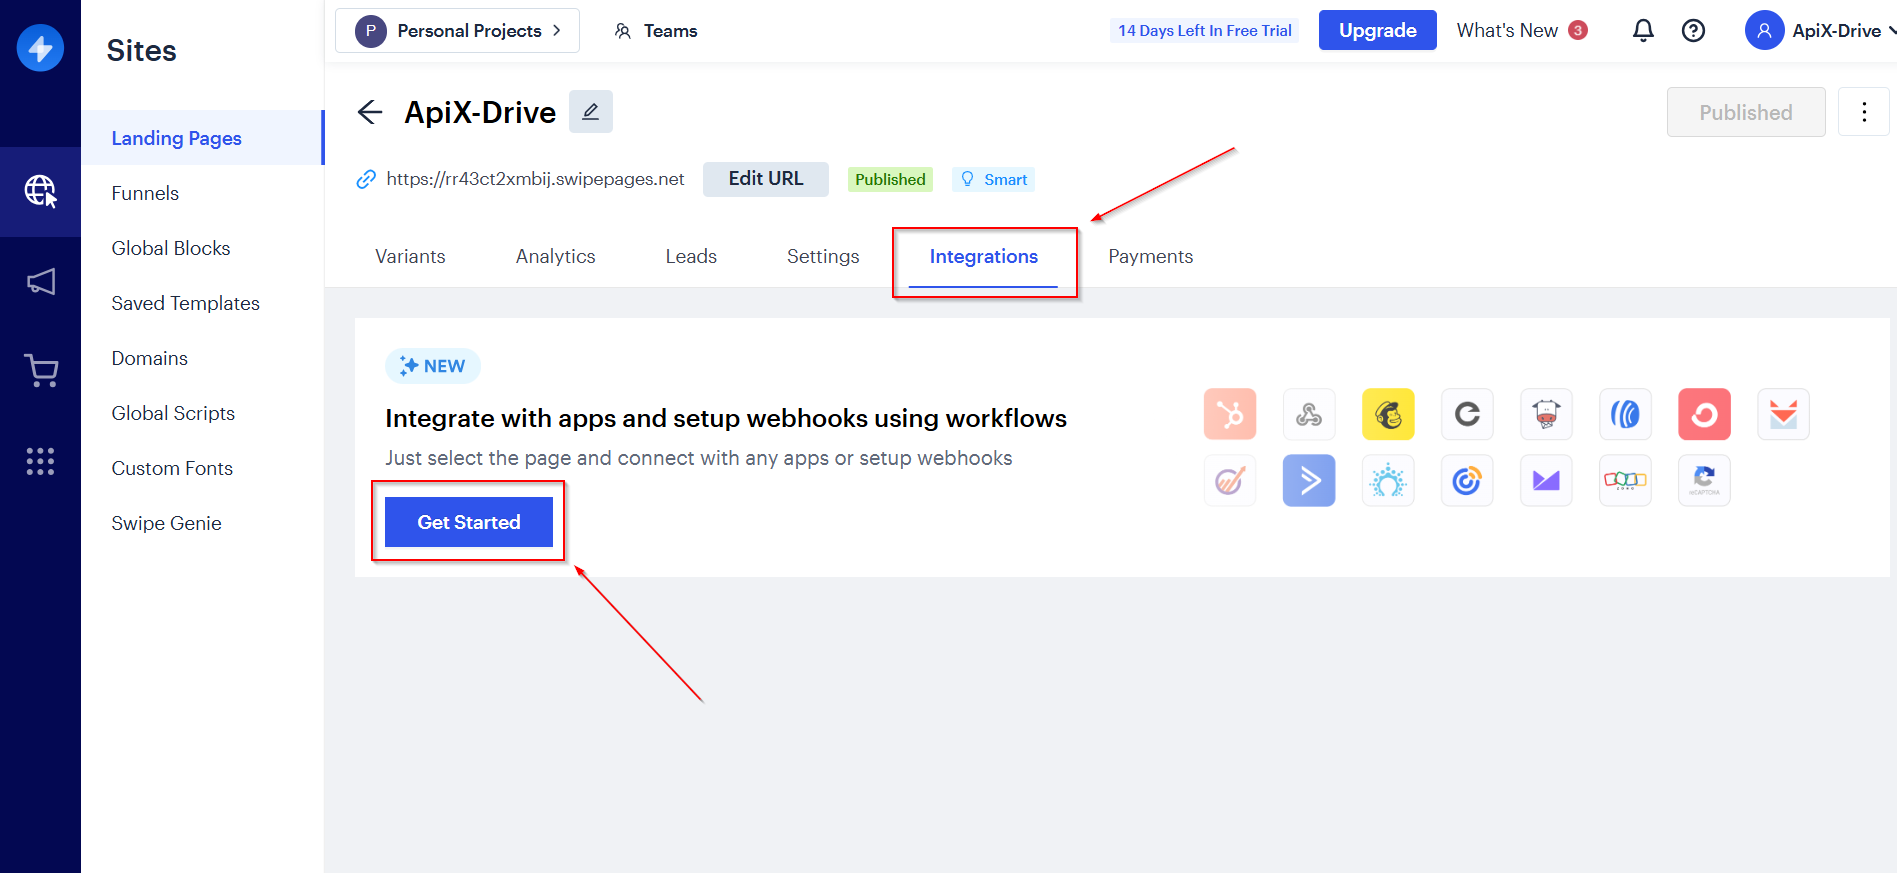
Task: Switch to the Settings tab
Action: click(x=823, y=257)
